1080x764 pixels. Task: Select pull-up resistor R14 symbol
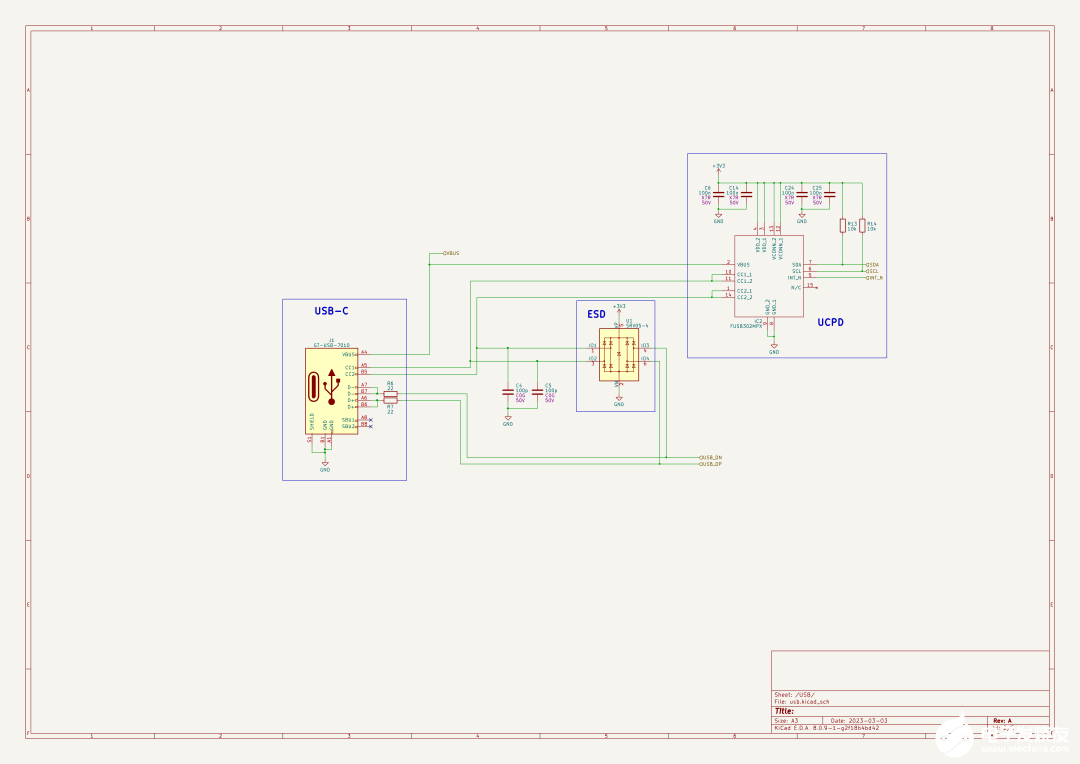point(862,225)
